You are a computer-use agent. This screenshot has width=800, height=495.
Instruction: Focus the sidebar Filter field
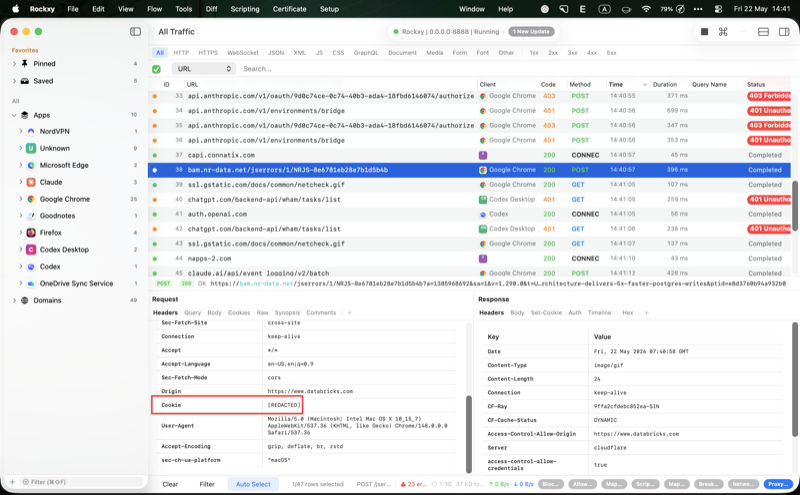(82, 482)
